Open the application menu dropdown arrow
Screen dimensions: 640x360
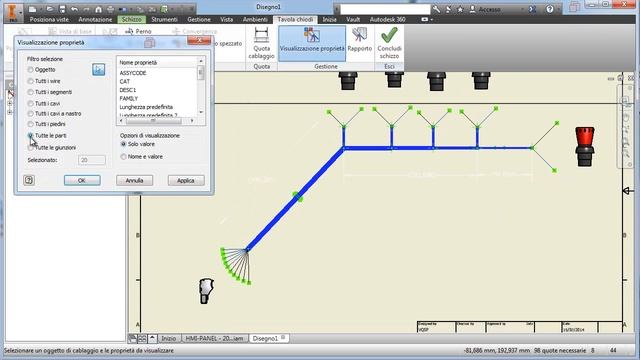pos(20,13)
